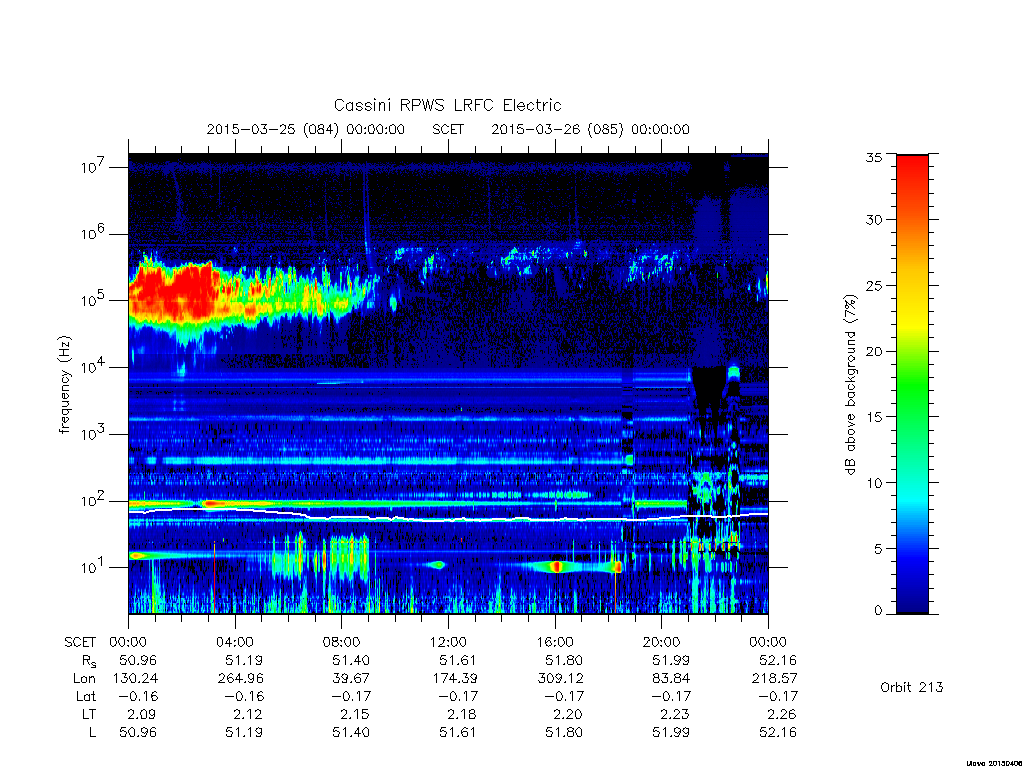Click the Orbit 213 label
The image size is (1024, 768).
pos(911,687)
